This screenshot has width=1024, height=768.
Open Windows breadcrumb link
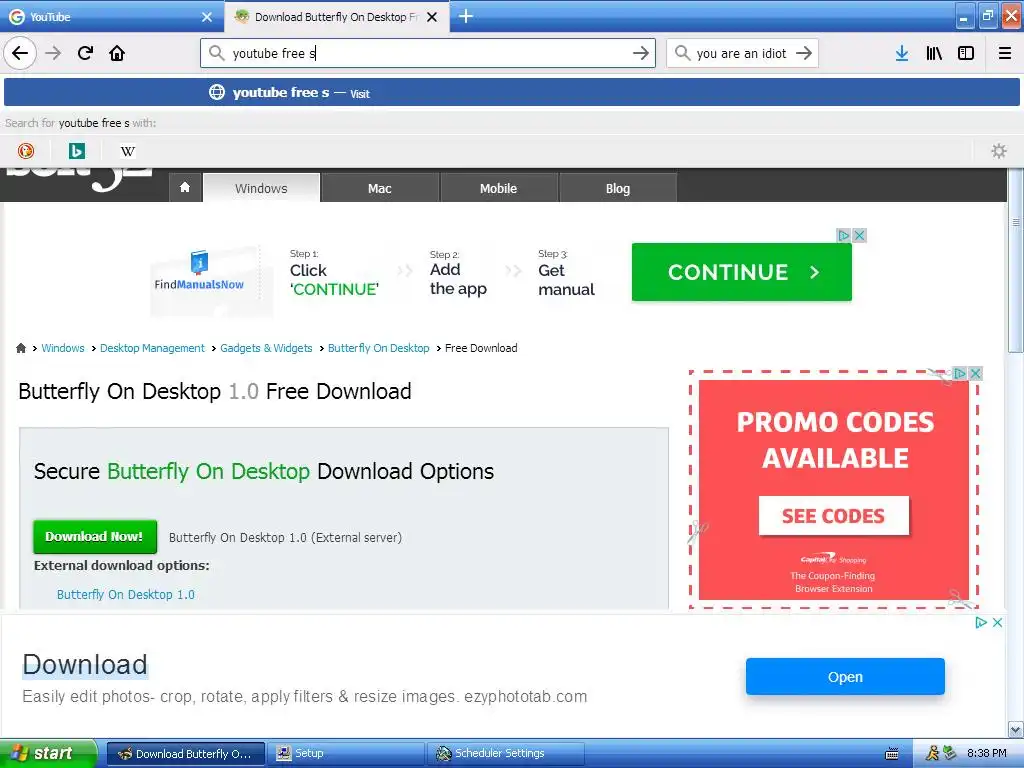63,348
